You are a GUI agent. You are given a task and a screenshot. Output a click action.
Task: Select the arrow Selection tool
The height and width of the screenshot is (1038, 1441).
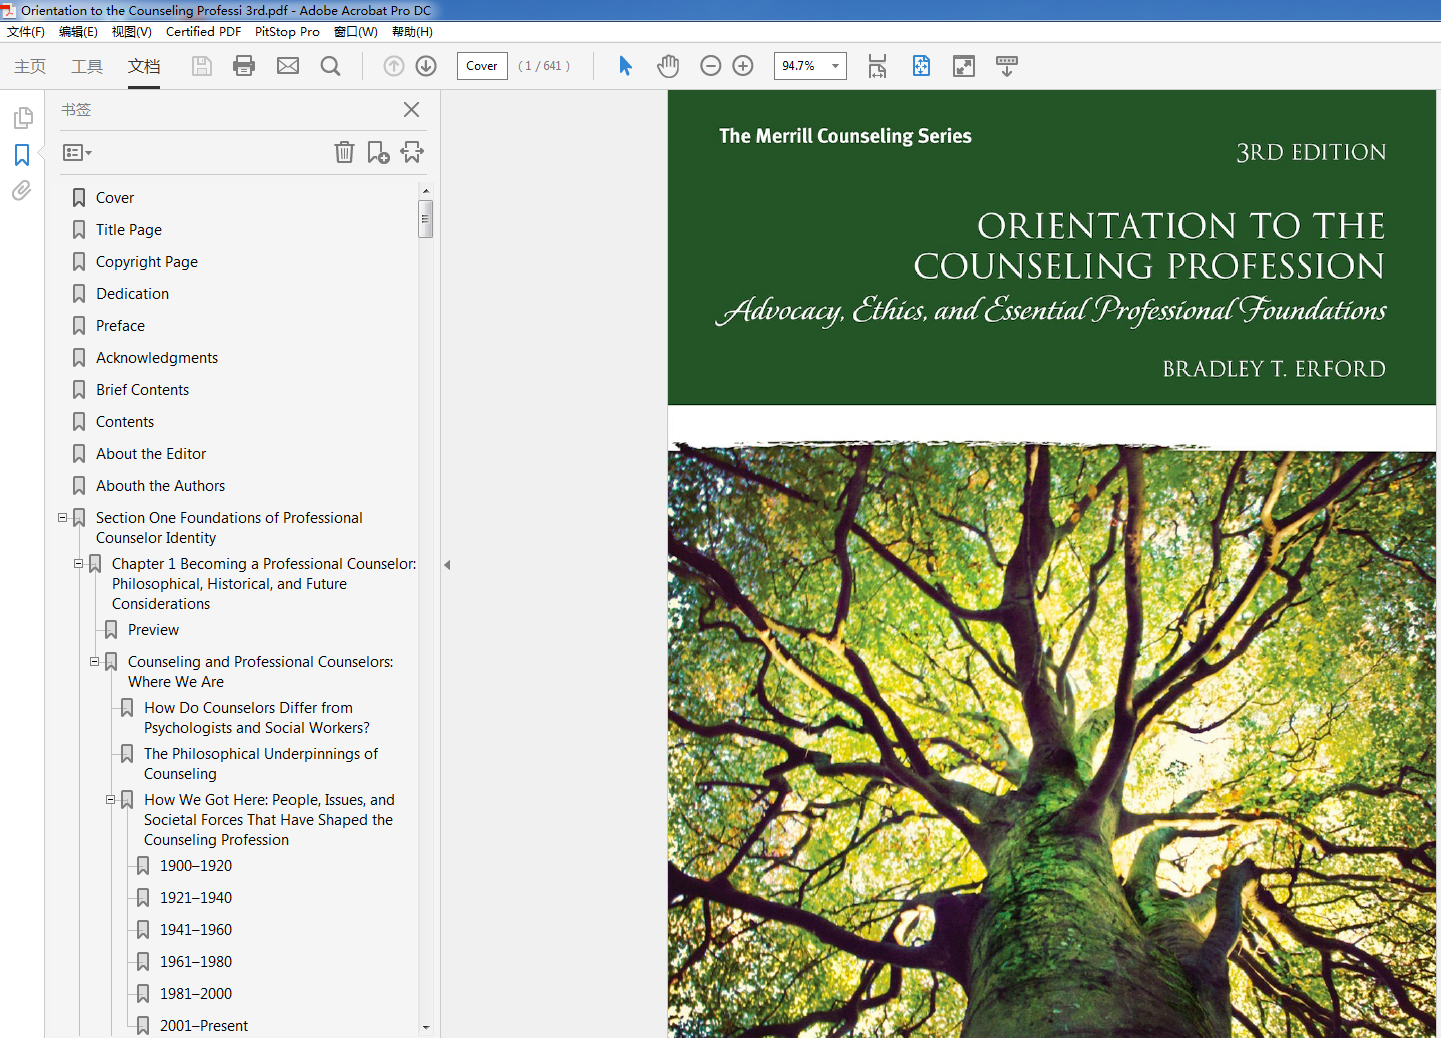pos(625,66)
